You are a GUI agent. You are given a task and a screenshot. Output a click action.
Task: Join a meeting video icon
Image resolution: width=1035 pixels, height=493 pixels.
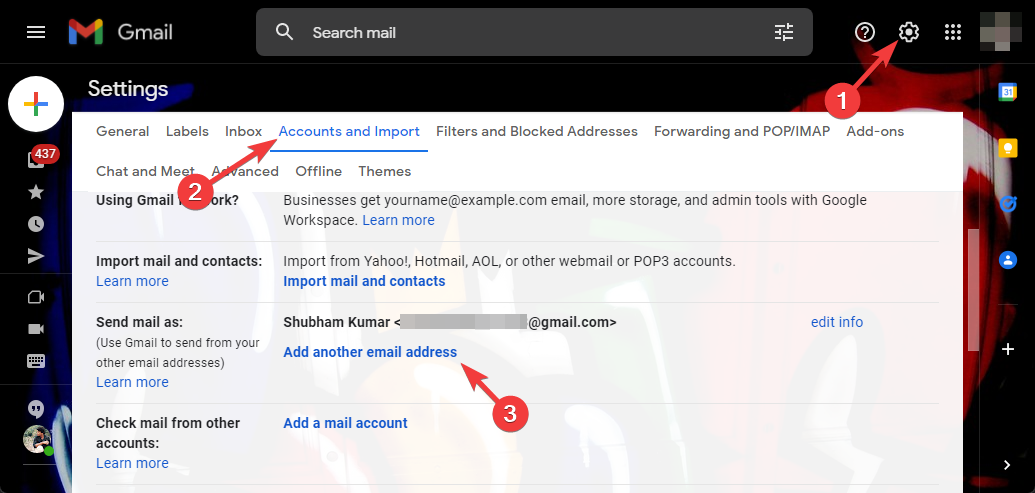click(36, 329)
